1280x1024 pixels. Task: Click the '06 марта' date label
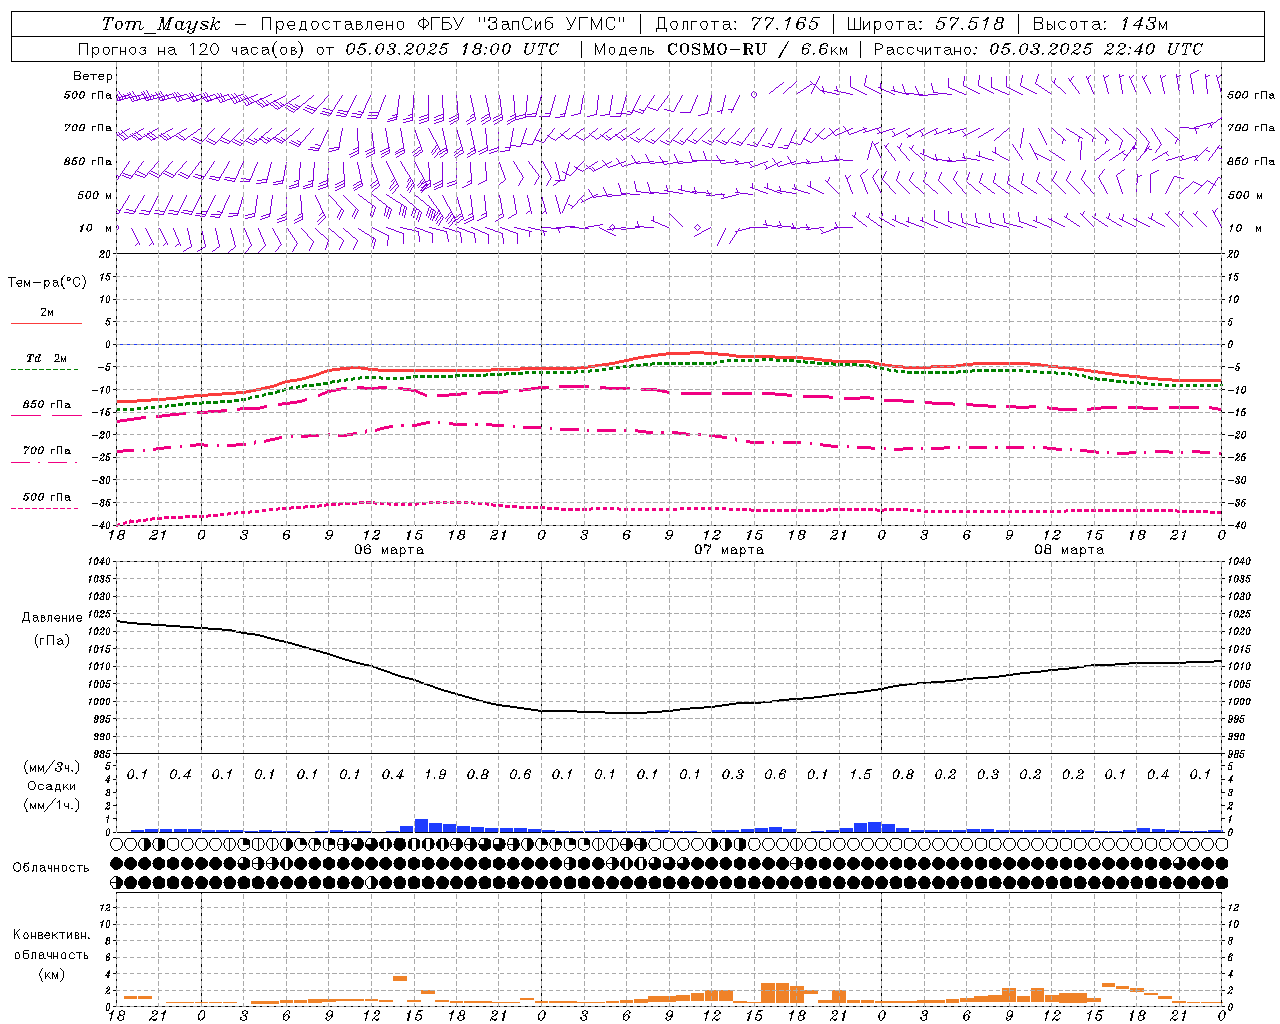[389, 550]
